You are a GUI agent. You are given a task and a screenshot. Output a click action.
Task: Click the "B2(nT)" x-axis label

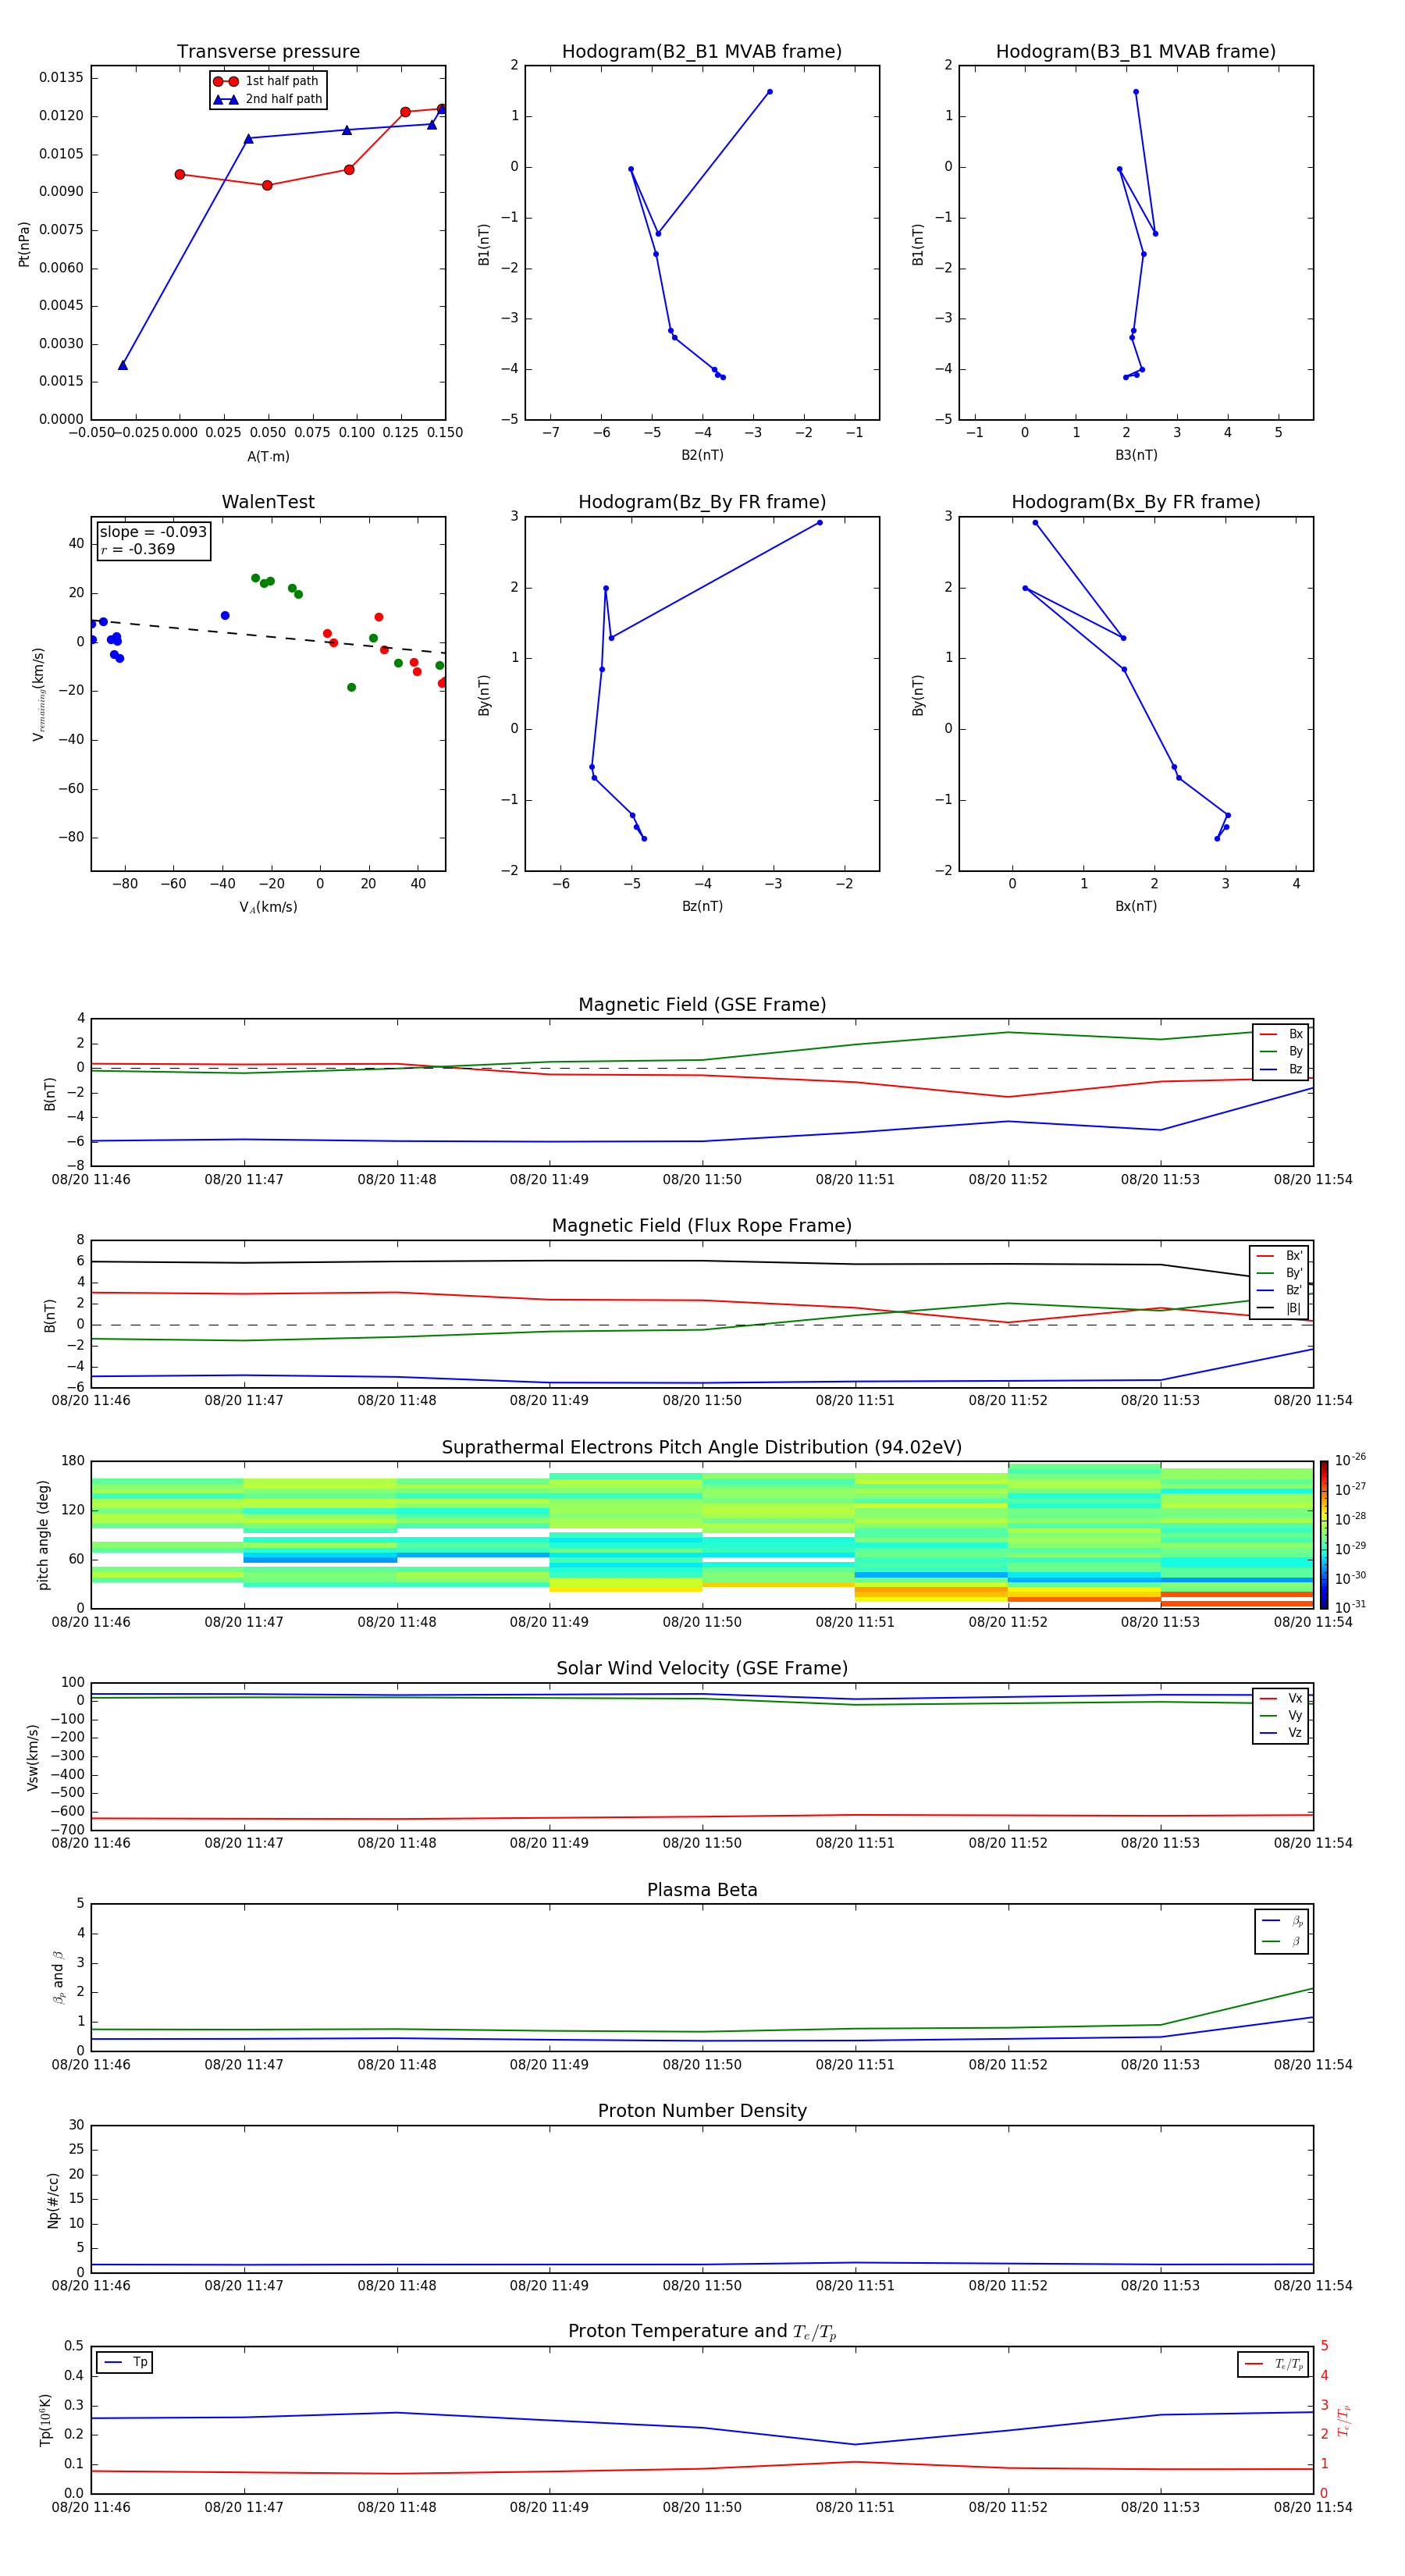(x=702, y=455)
